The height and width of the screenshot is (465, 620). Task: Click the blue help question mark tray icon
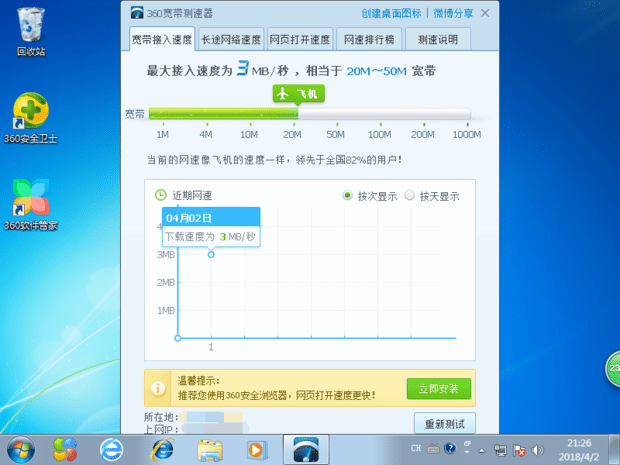tap(450, 448)
